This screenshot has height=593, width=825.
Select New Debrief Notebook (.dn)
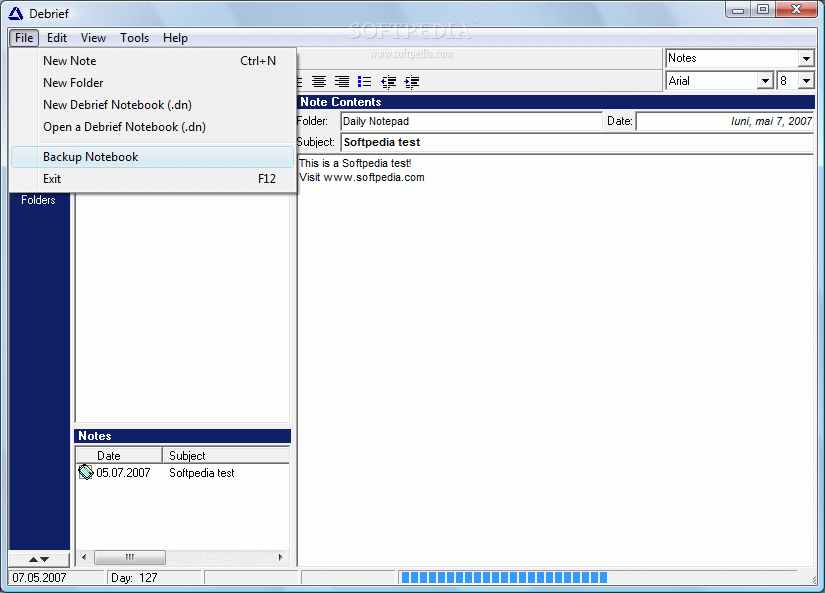coord(153,105)
